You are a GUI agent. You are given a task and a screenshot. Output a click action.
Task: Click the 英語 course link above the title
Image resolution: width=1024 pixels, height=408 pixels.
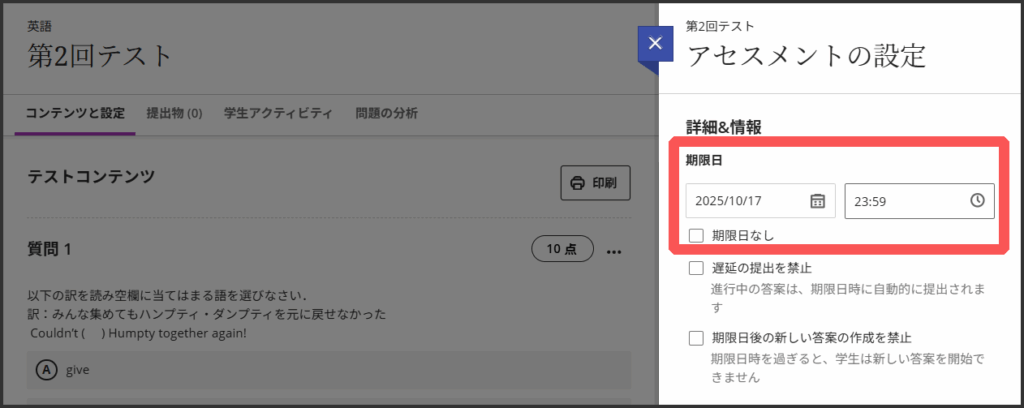click(x=38, y=24)
